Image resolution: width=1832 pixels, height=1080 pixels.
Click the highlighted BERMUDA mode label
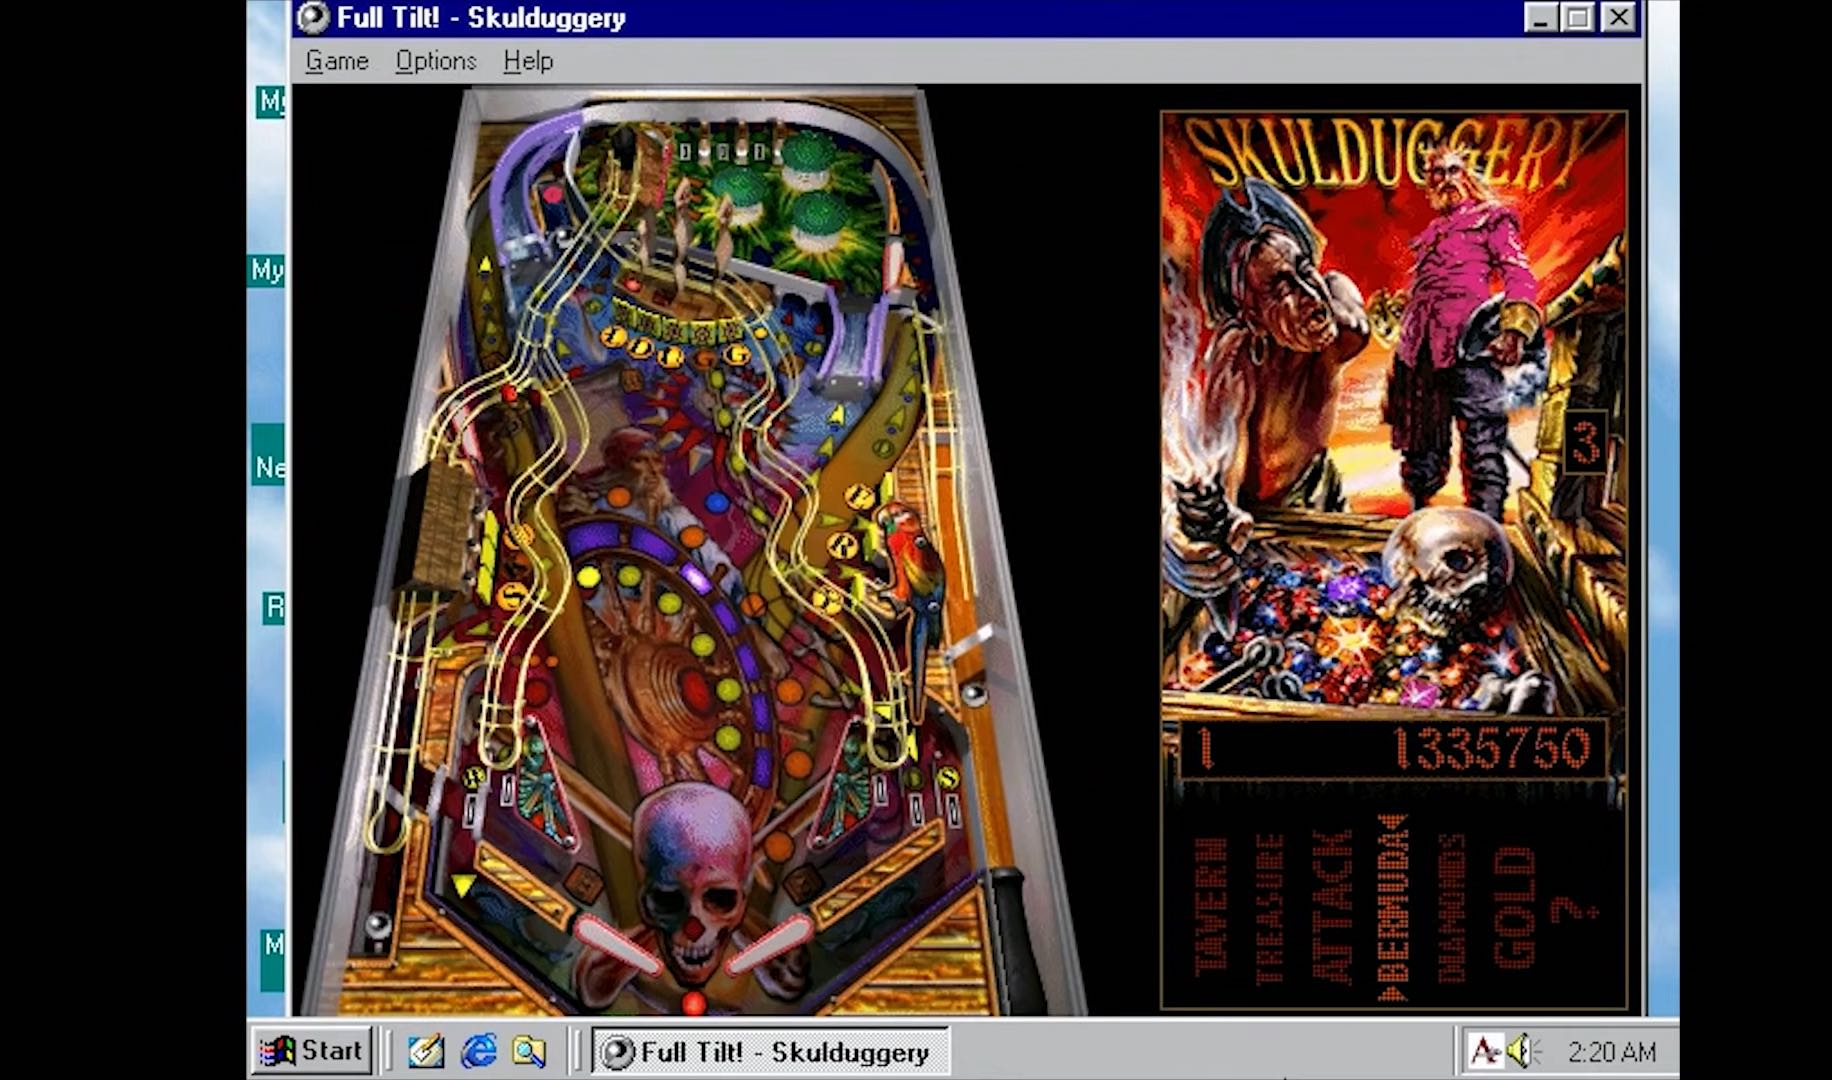click(x=1394, y=908)
